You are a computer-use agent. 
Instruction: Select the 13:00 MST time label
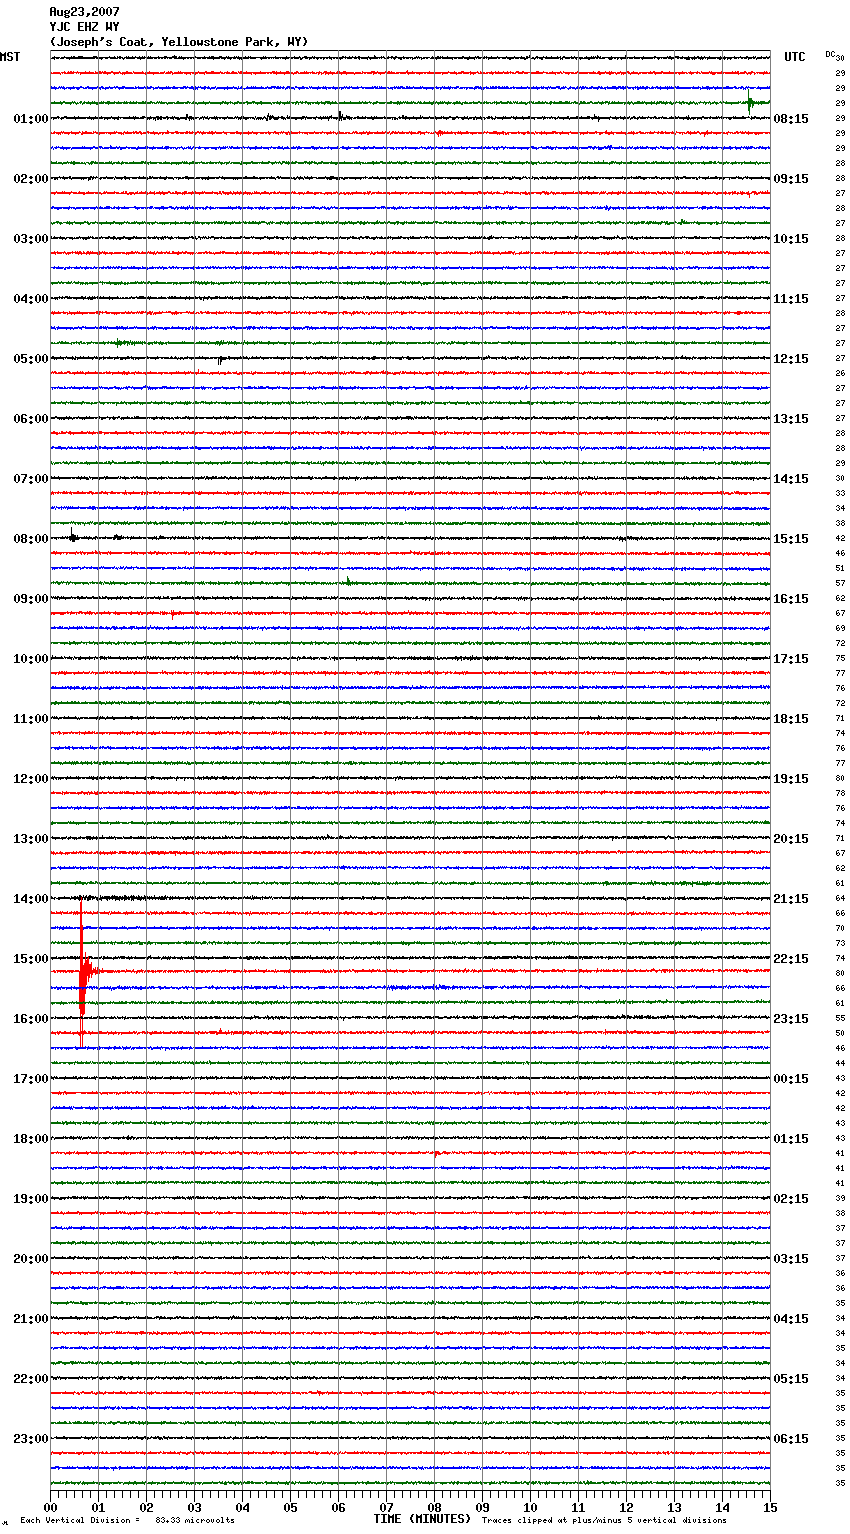(31, 839)
